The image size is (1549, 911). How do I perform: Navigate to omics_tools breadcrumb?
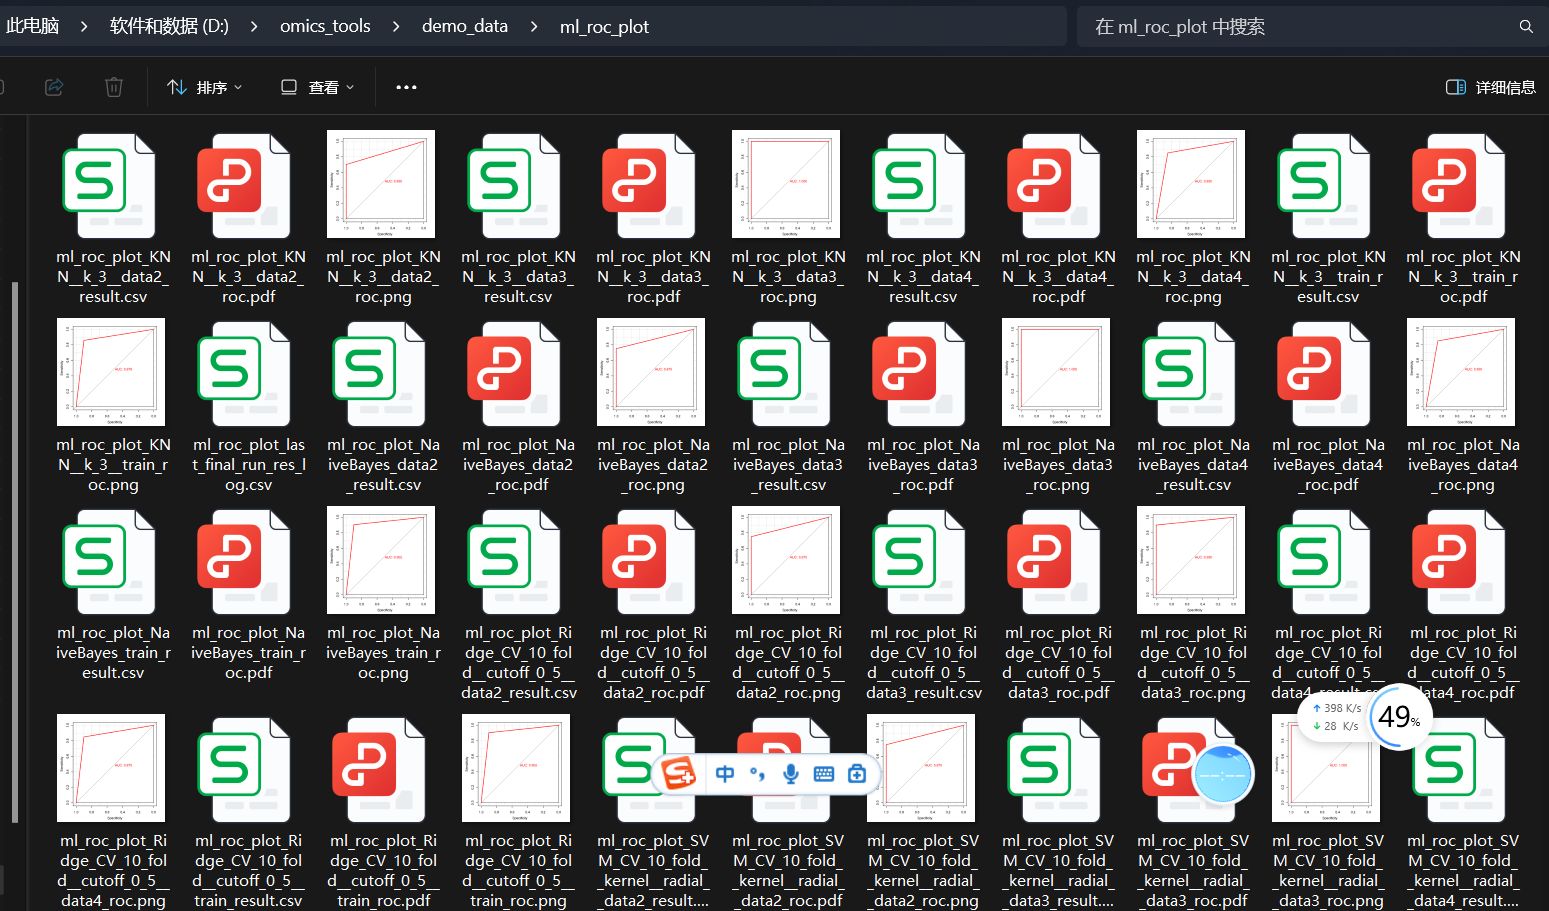[325, 27]
